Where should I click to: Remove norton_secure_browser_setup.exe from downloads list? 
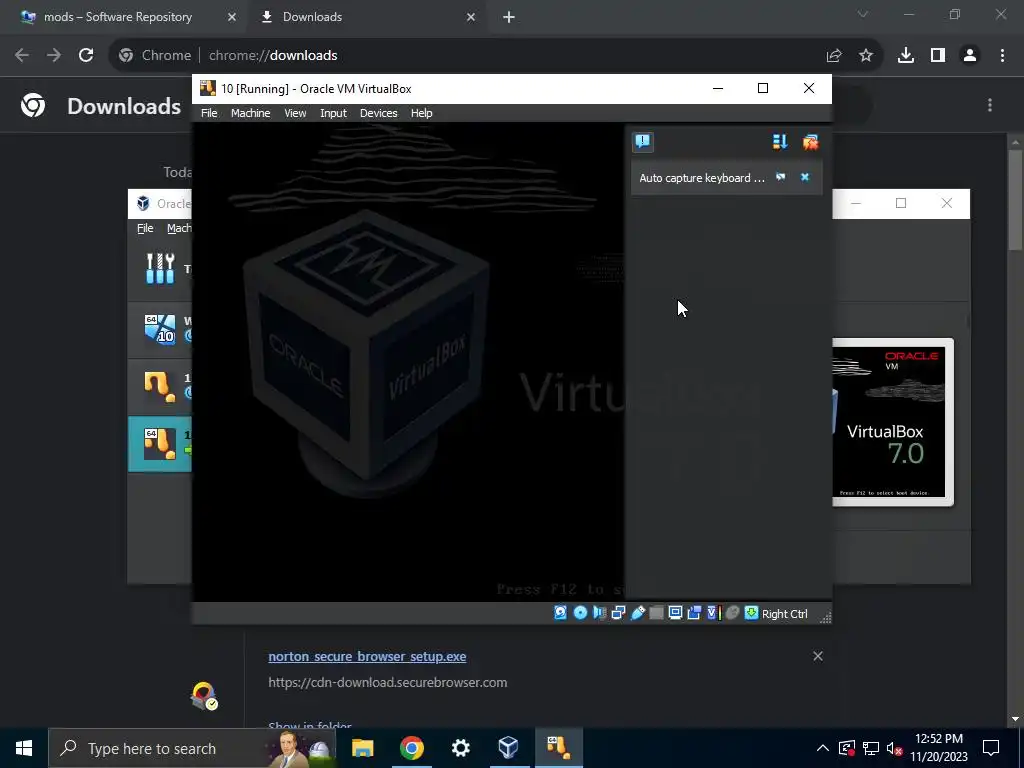(x=818, y=656)
